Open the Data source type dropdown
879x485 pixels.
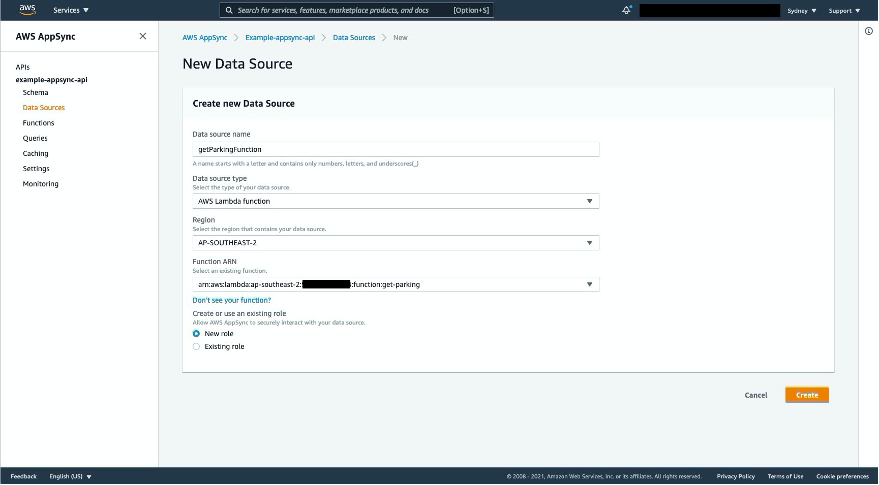pyautogui.click(x=396, y=201)
